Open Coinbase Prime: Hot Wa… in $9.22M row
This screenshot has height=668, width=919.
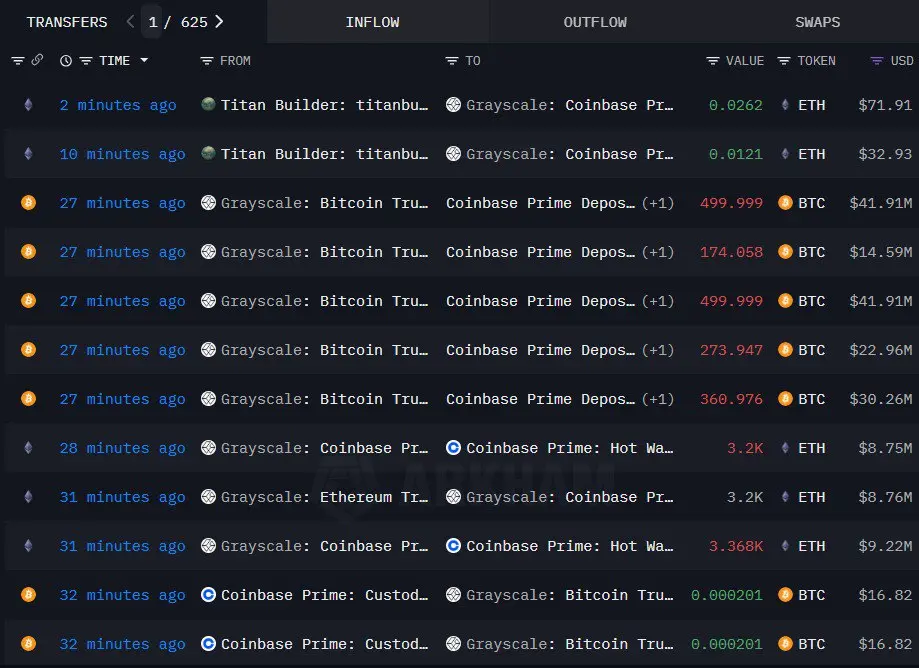pos(570,546)
